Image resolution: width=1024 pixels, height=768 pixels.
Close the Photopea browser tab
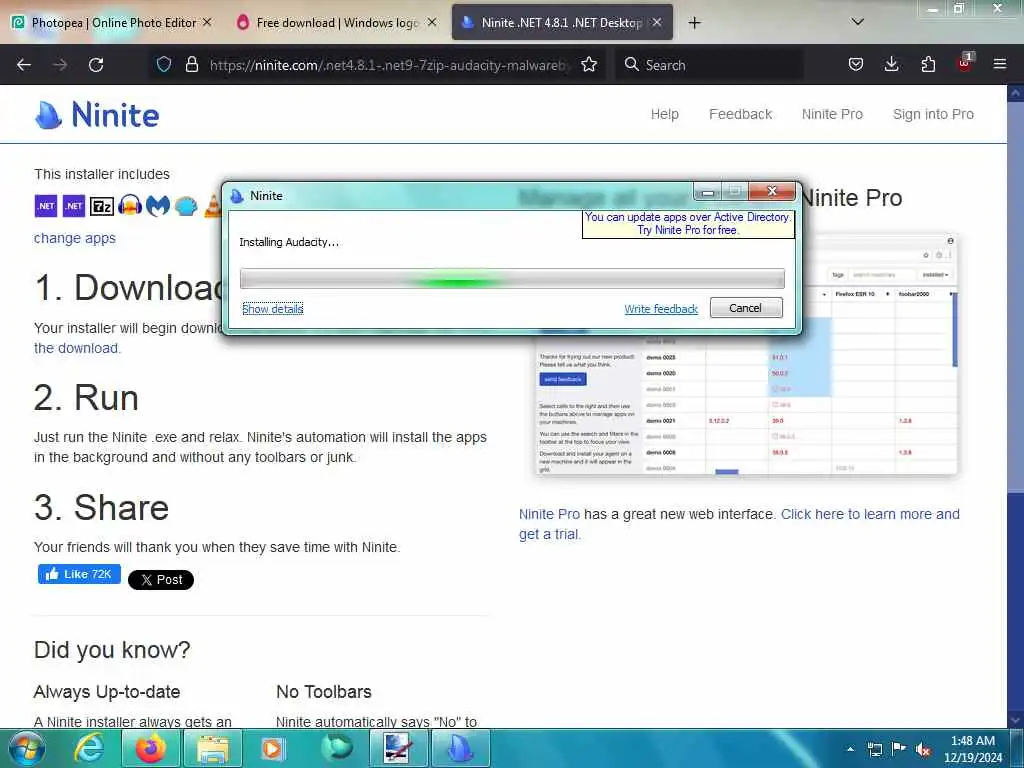click(x=207, y=22)
